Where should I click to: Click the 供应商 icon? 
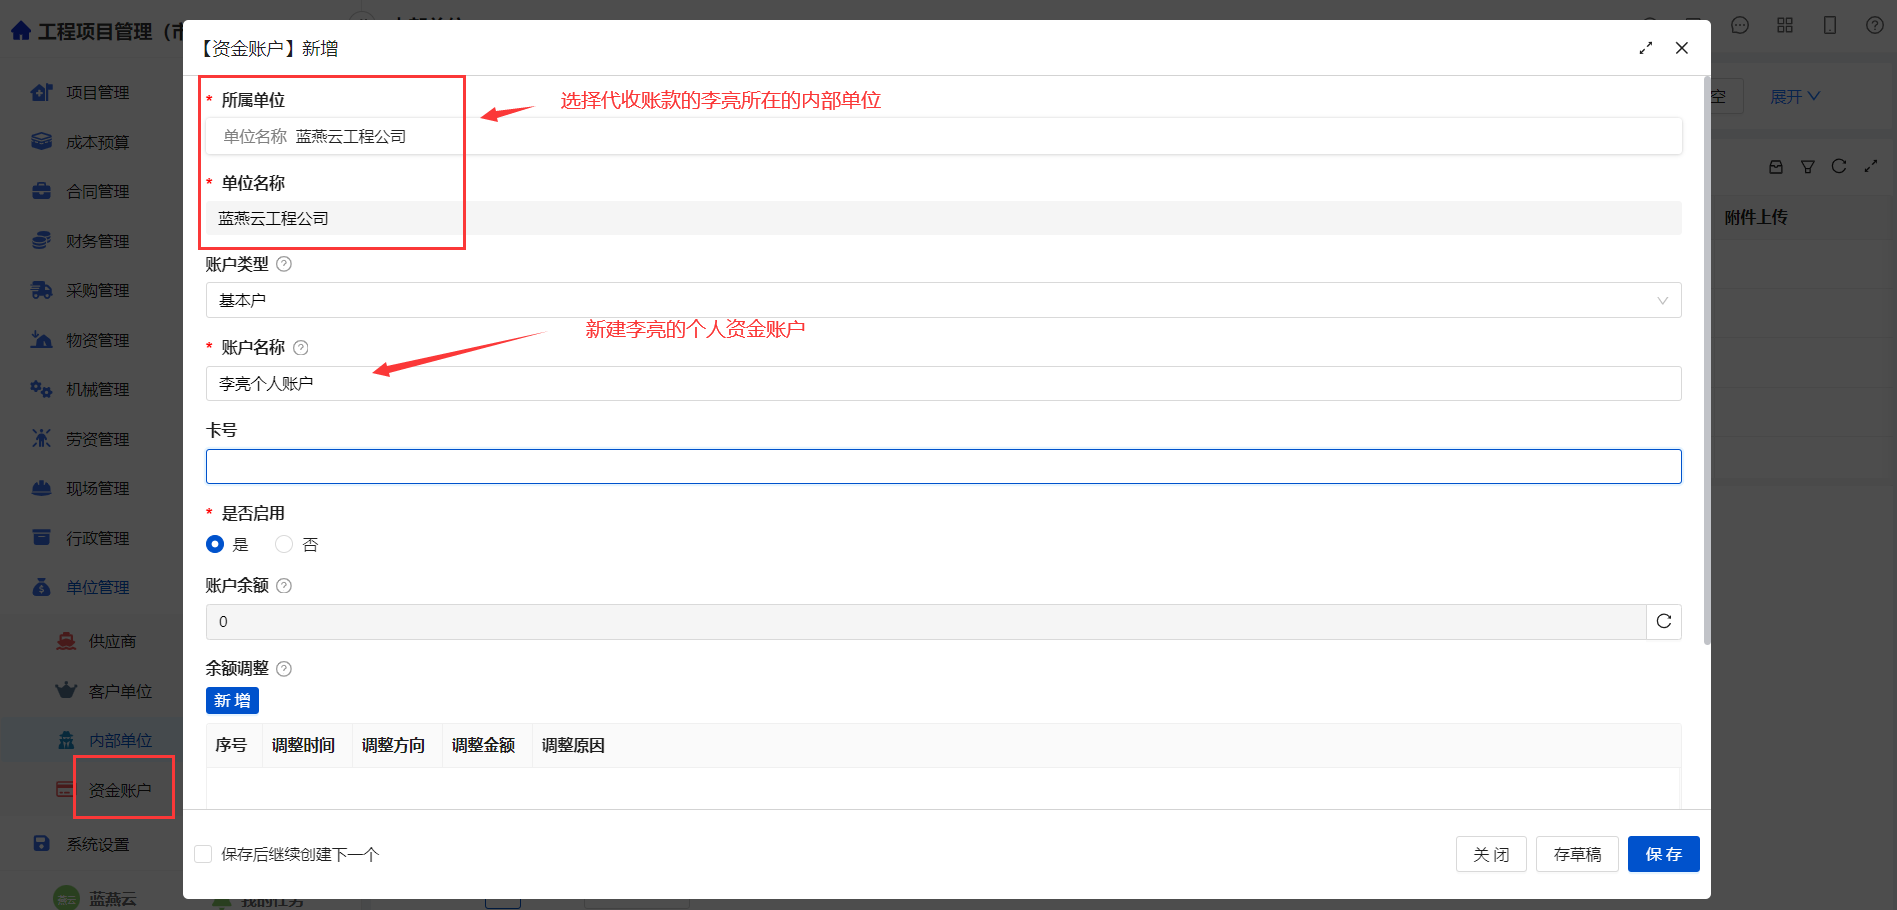[66, 641]
